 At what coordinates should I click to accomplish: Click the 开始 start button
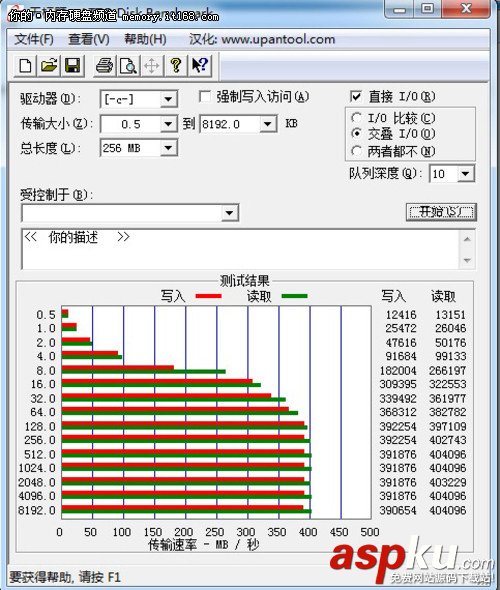point(441,212)
